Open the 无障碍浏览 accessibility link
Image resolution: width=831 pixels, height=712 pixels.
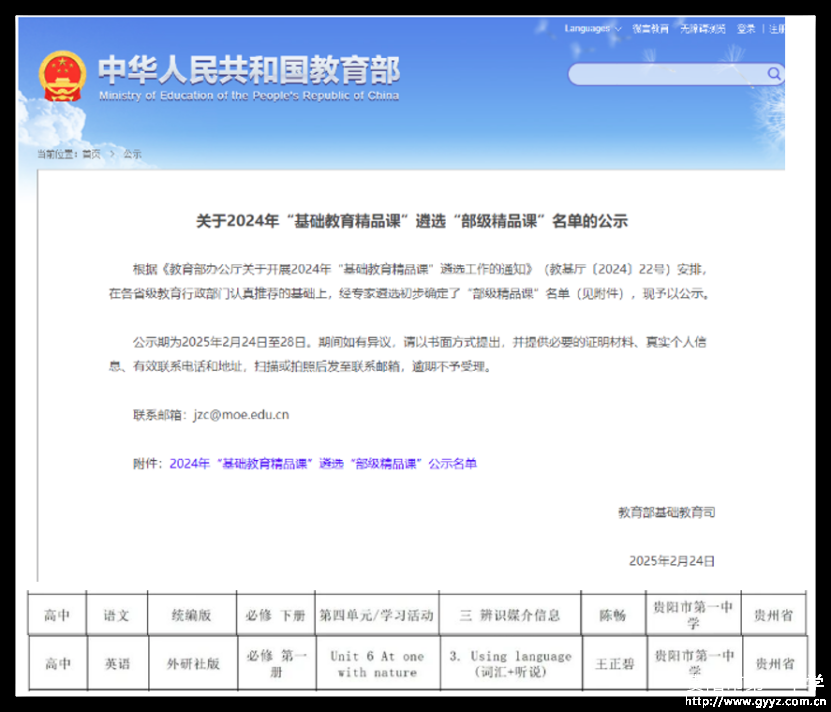point(703,29)
